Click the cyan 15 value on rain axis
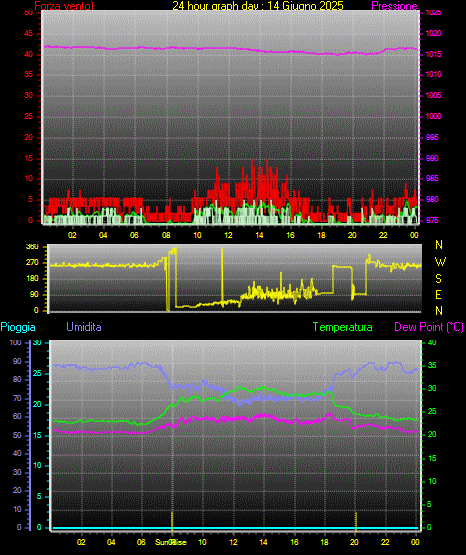Image resolution: width=466 pixels, height=555 pixels. 37,435
